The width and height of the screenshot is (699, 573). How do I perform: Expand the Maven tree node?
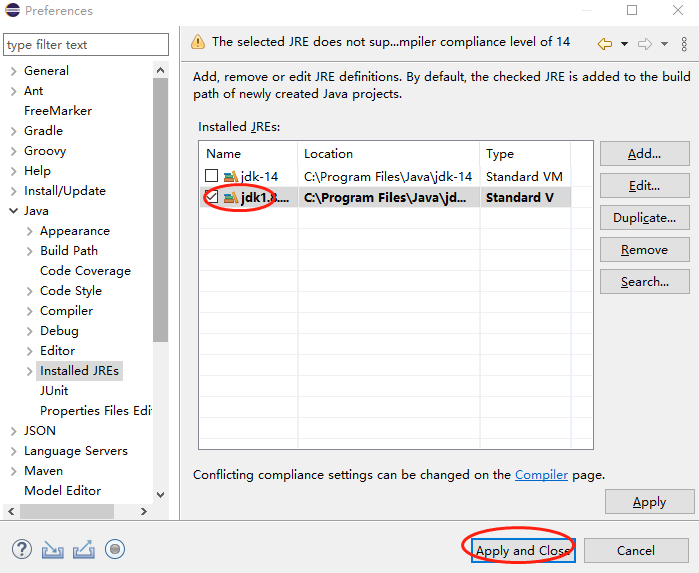[x=13, y=471]
